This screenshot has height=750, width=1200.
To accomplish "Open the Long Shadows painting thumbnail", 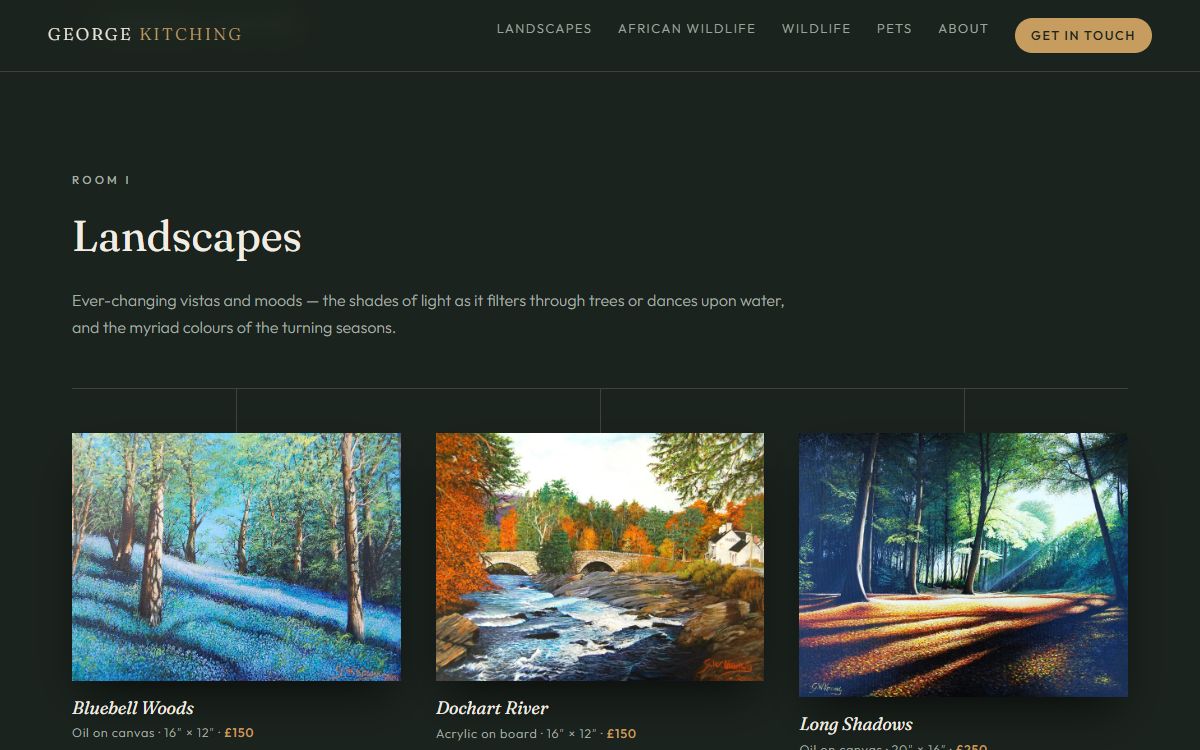I will coord(963,565).
